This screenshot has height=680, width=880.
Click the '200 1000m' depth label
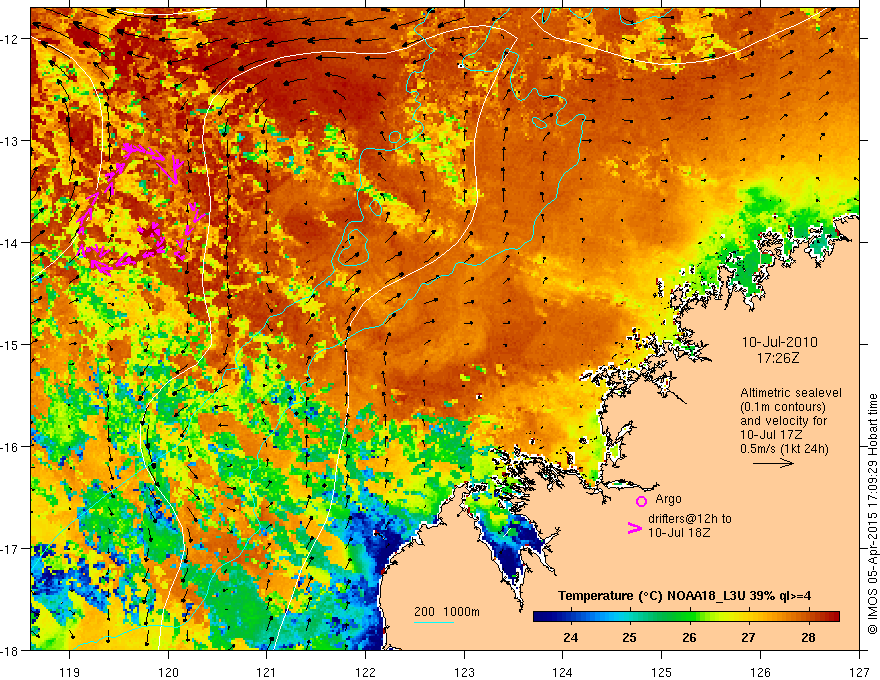coord(447,612)
